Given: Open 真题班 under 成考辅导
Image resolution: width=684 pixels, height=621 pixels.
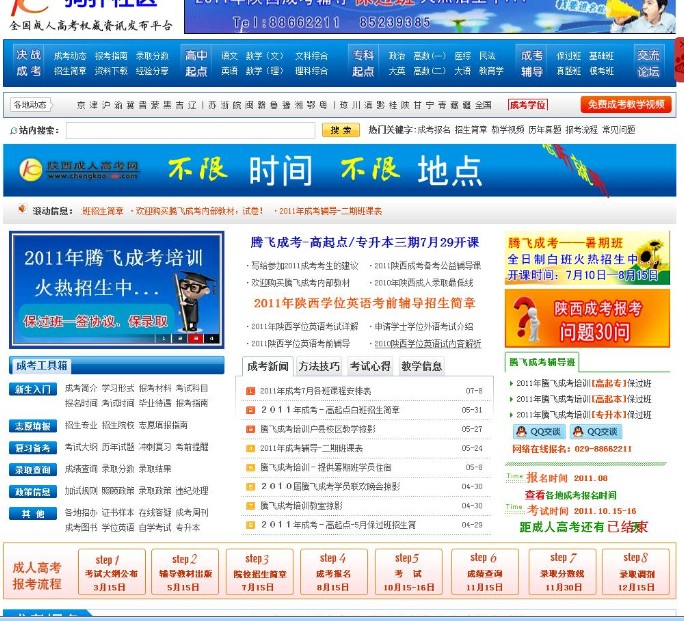Looking at the screenshot, I should pos(568,71).
